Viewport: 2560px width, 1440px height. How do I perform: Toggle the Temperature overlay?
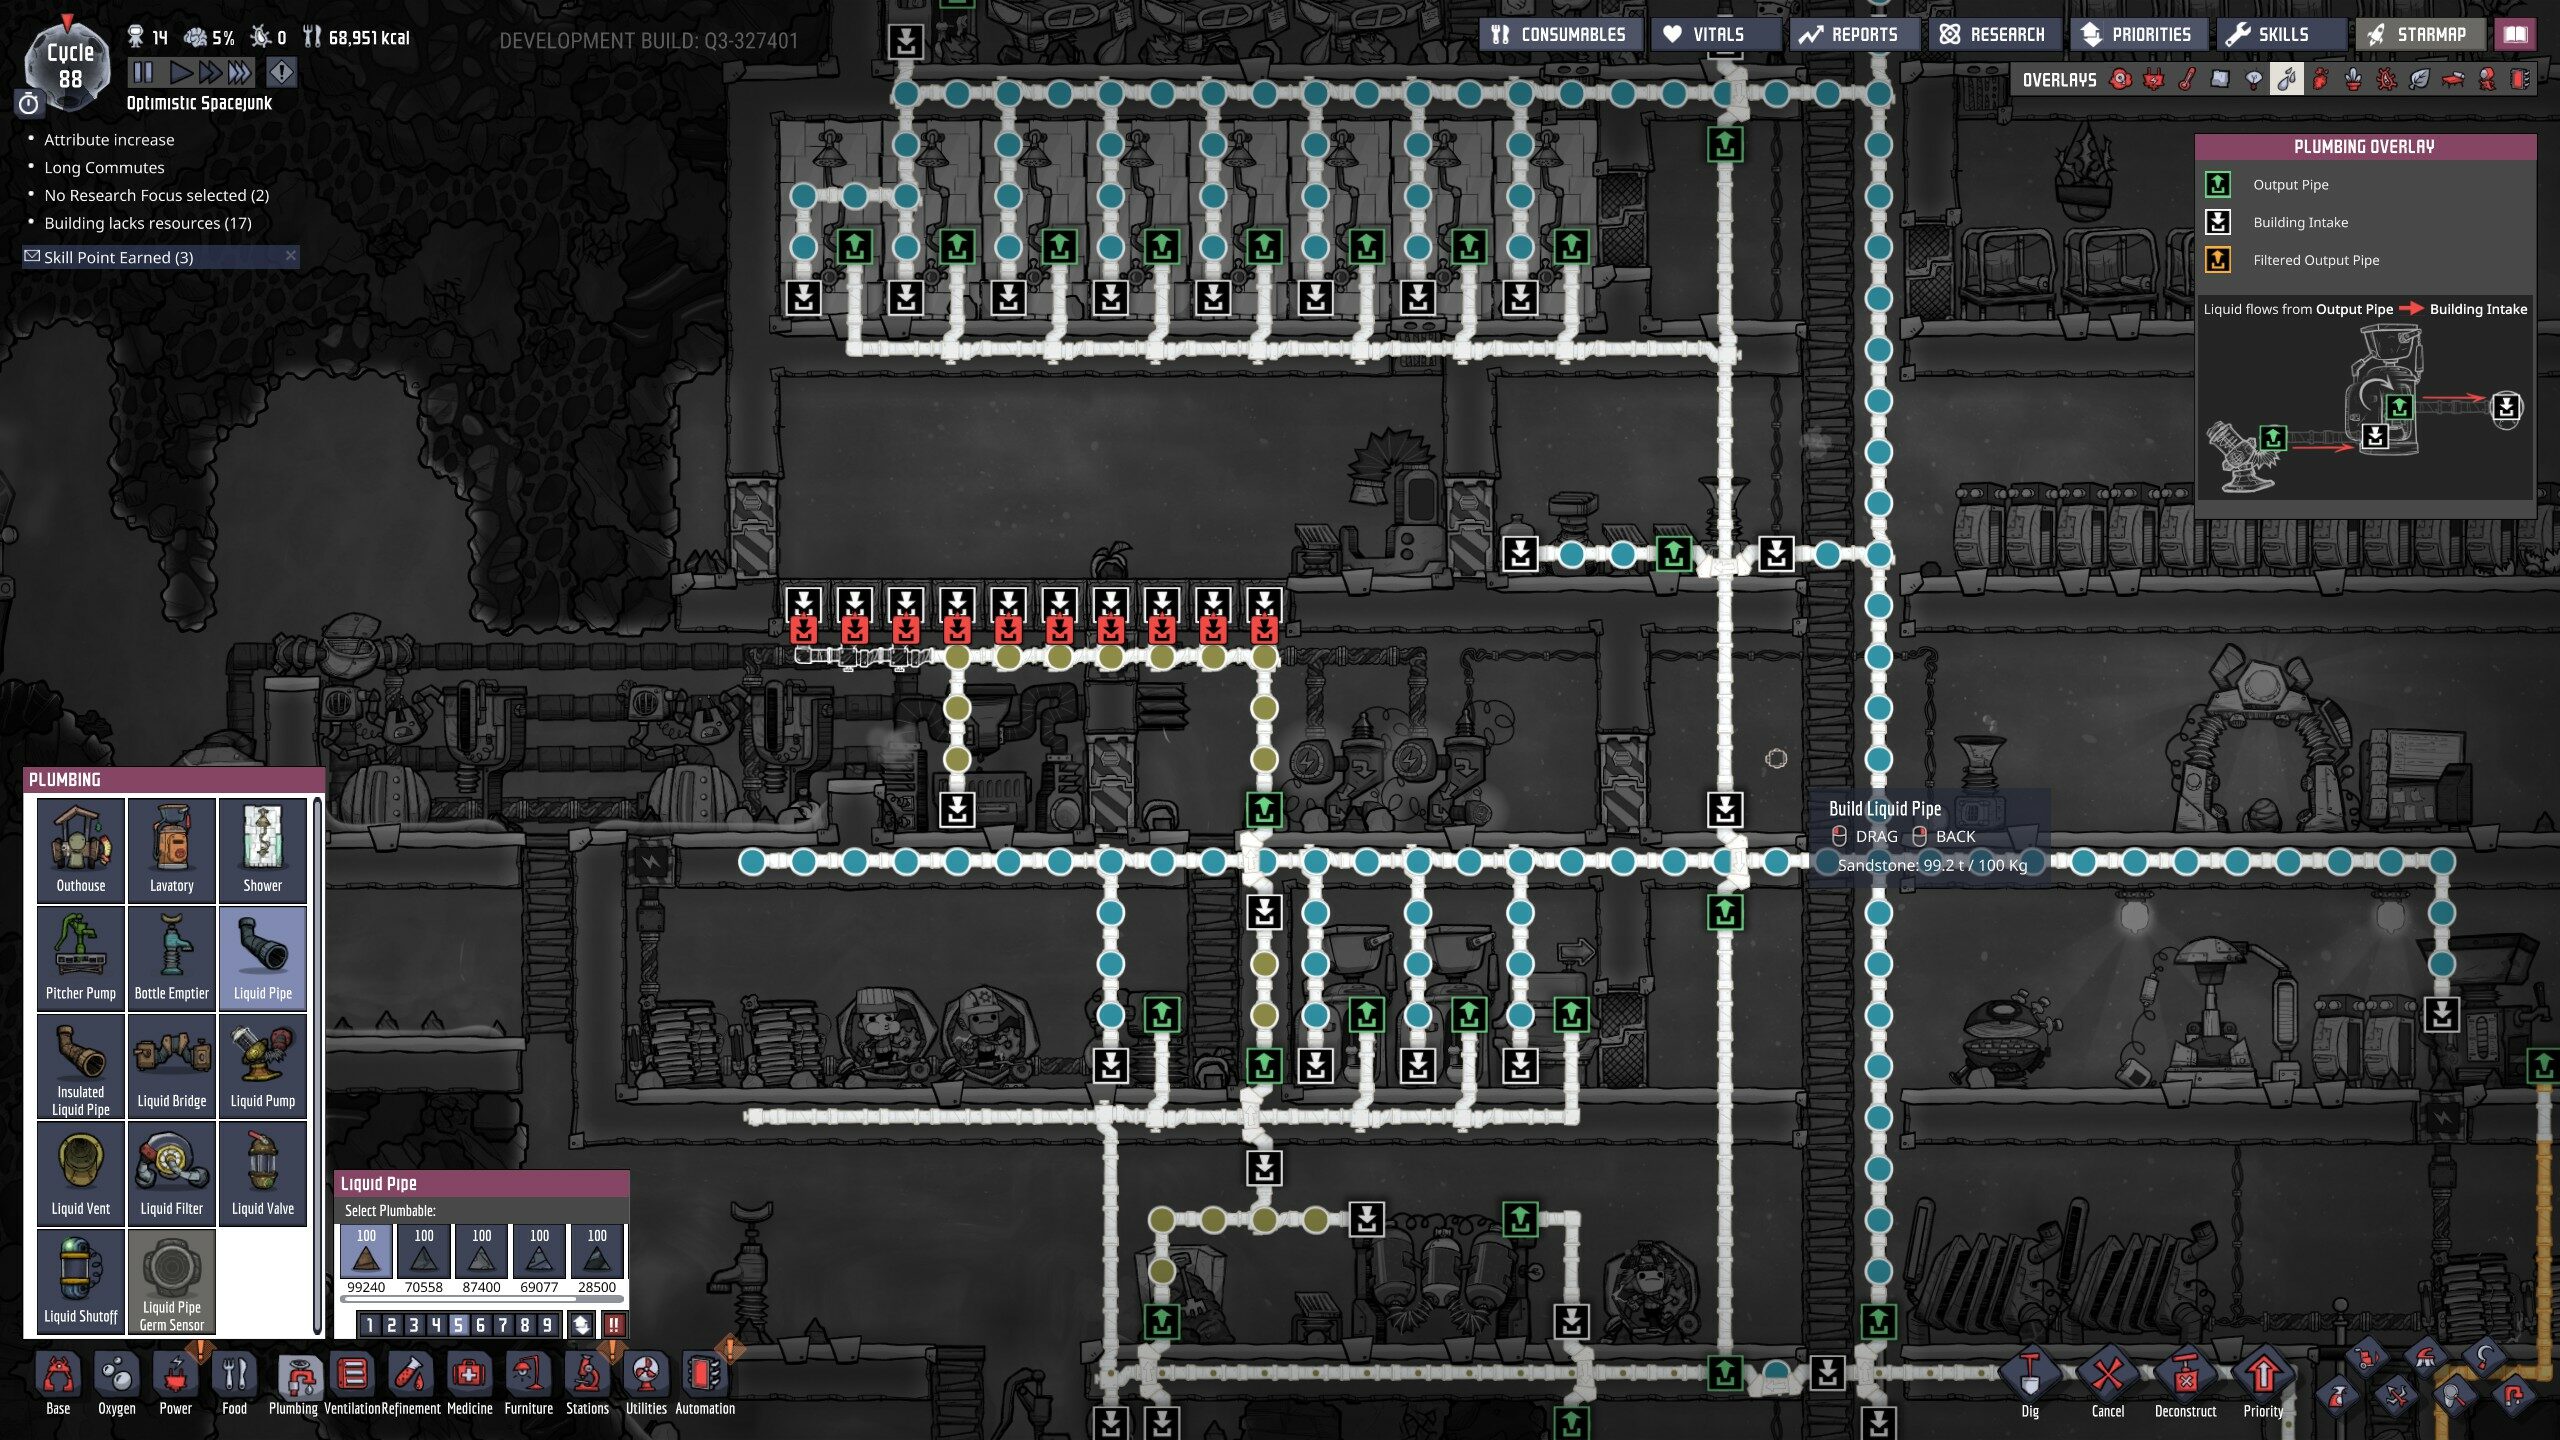pyautogui.click(x=2187, y=79)
